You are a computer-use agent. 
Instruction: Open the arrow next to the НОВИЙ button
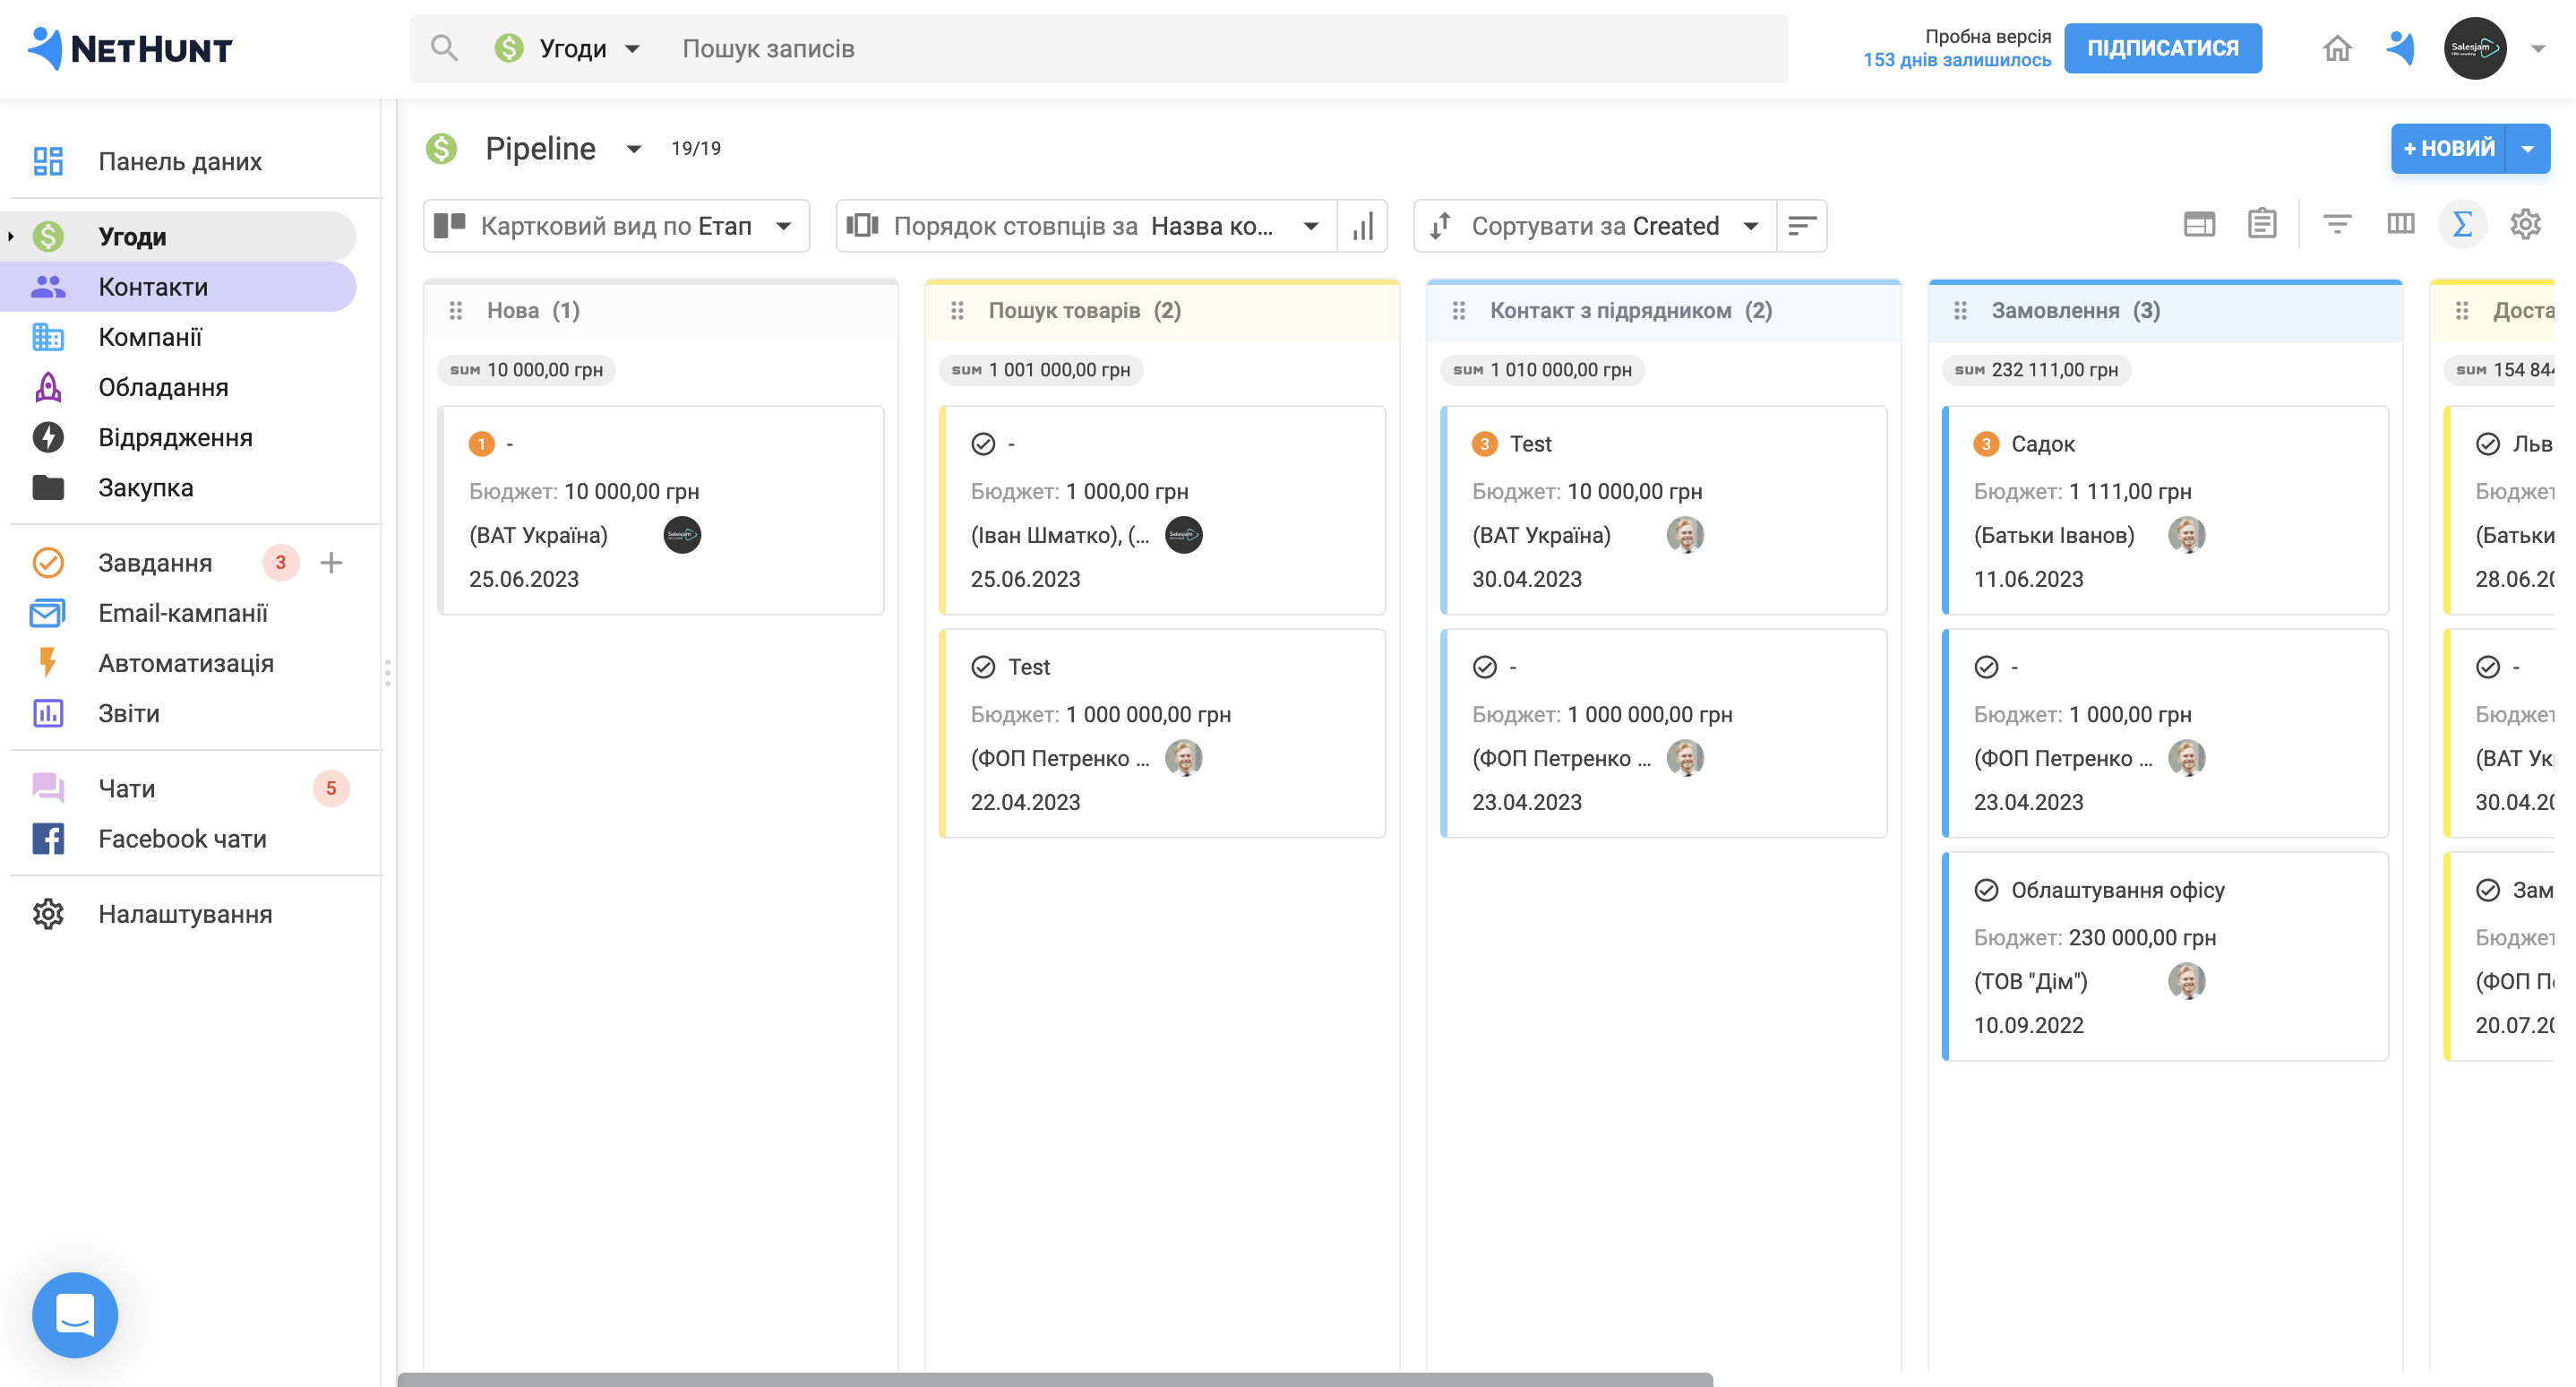[x=2528, y=149]
